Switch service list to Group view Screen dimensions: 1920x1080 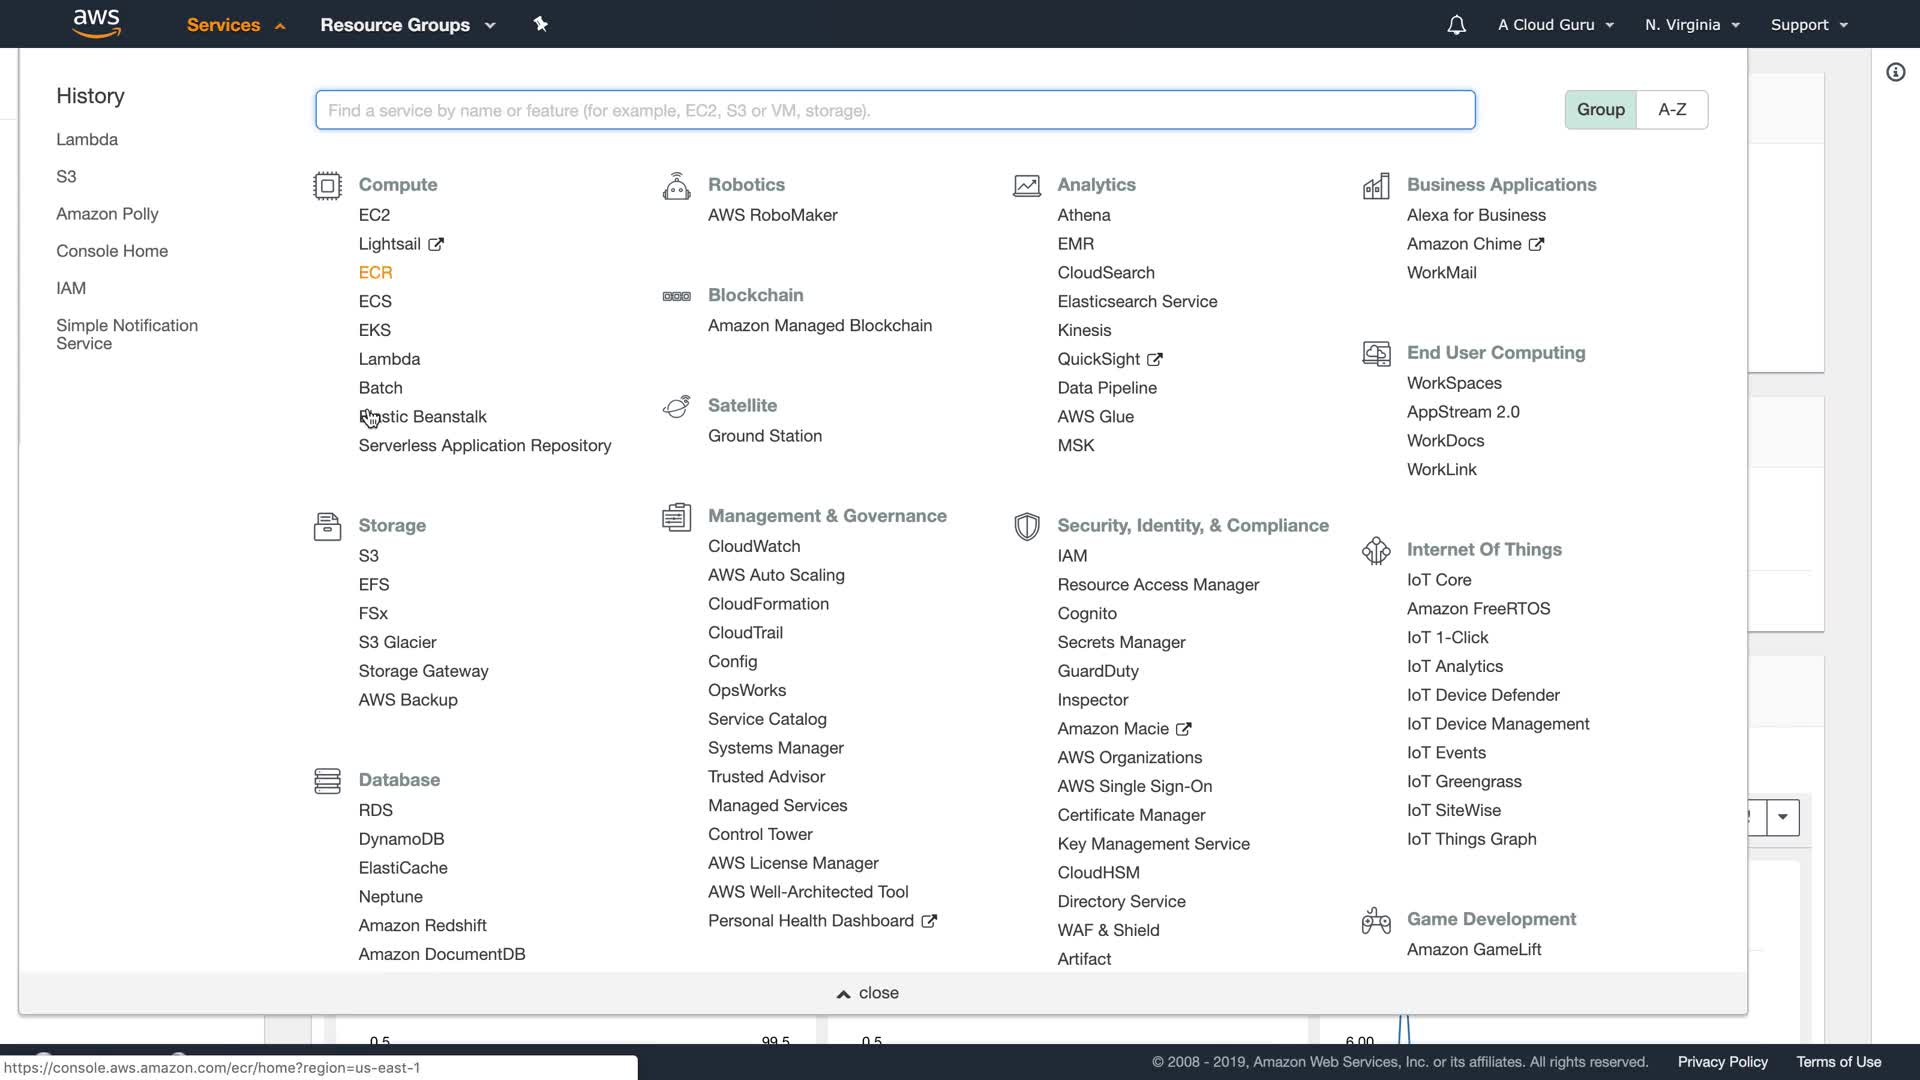click(1600, 110)
